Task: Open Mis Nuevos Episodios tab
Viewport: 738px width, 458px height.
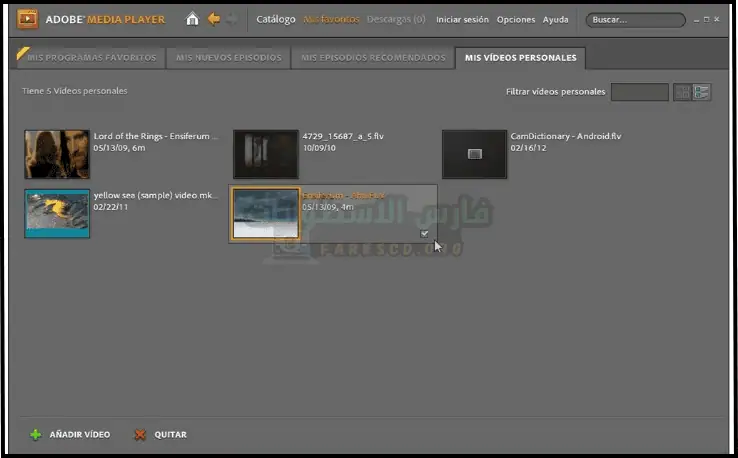Action: [x=229, y=58]
